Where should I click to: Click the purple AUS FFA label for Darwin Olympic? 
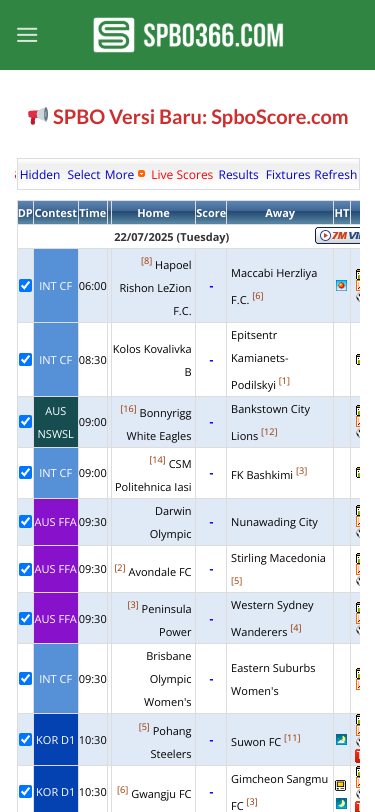coord(56,522)
